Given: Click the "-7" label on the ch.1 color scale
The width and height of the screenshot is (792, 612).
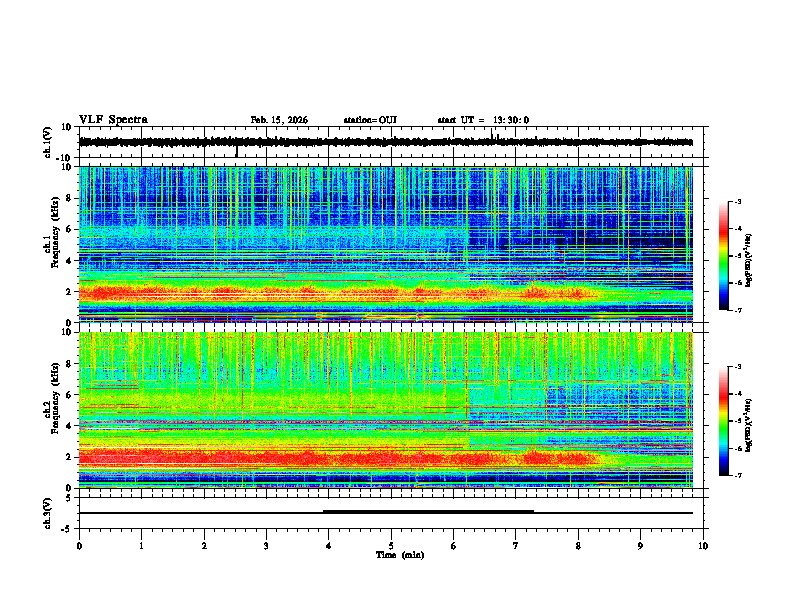Looking at the screenshot, I should pyautogui.click(x=737, y=310).
